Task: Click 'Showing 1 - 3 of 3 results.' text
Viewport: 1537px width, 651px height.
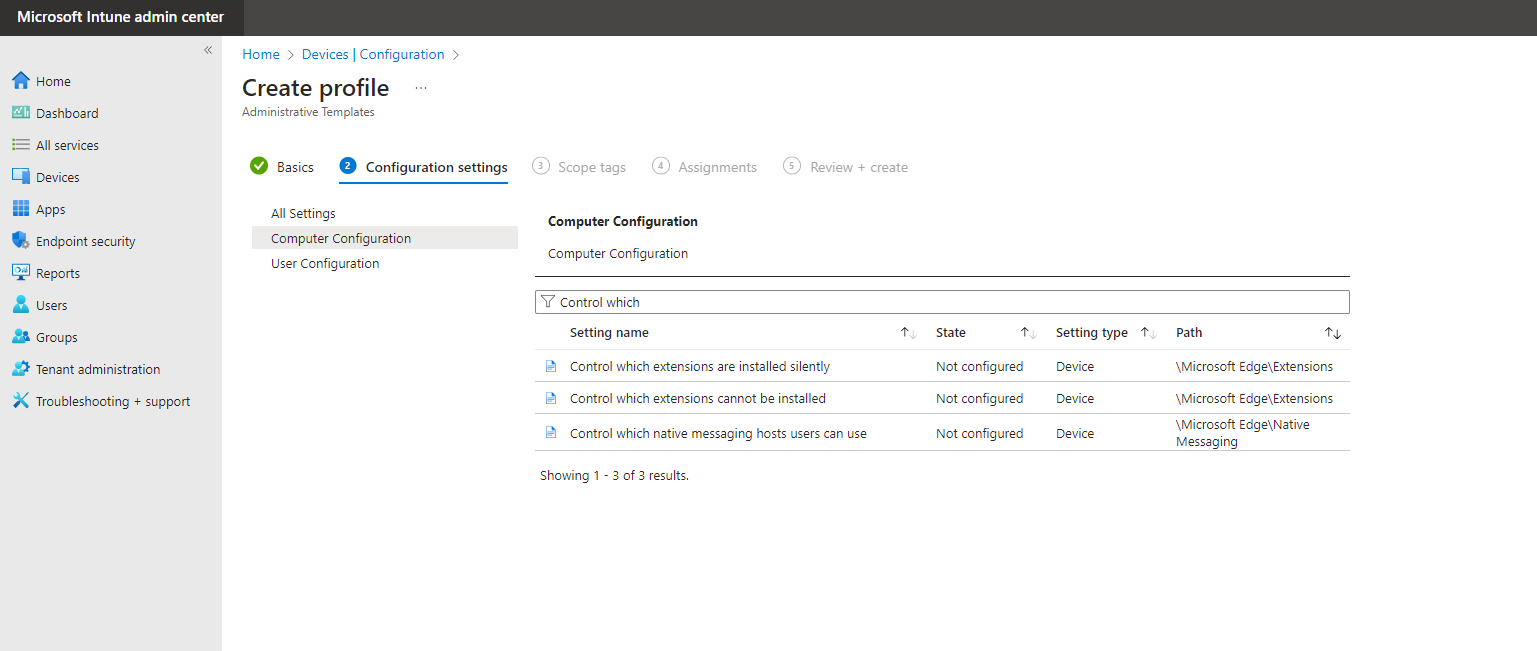Action: click(614, 475)
